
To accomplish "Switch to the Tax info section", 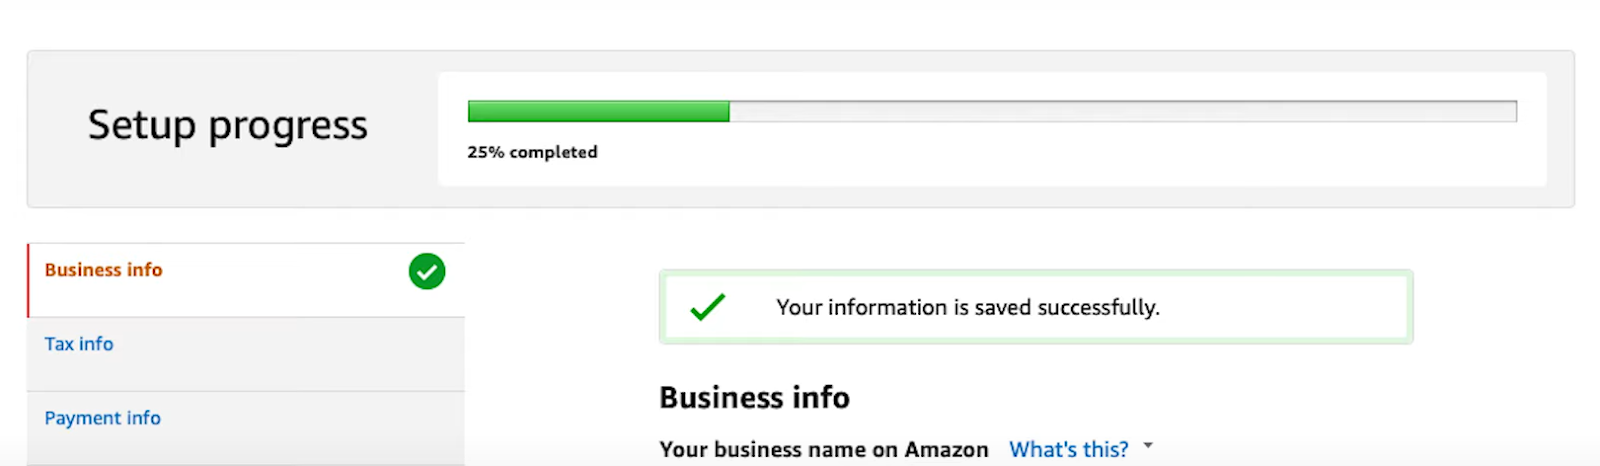I will click(x=79, y=344).
